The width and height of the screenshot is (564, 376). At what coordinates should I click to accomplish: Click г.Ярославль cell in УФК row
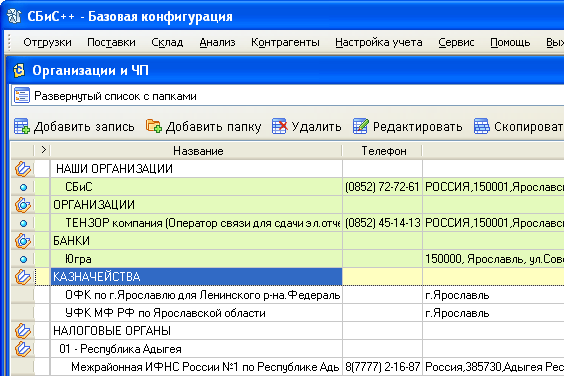click(494, 313)
